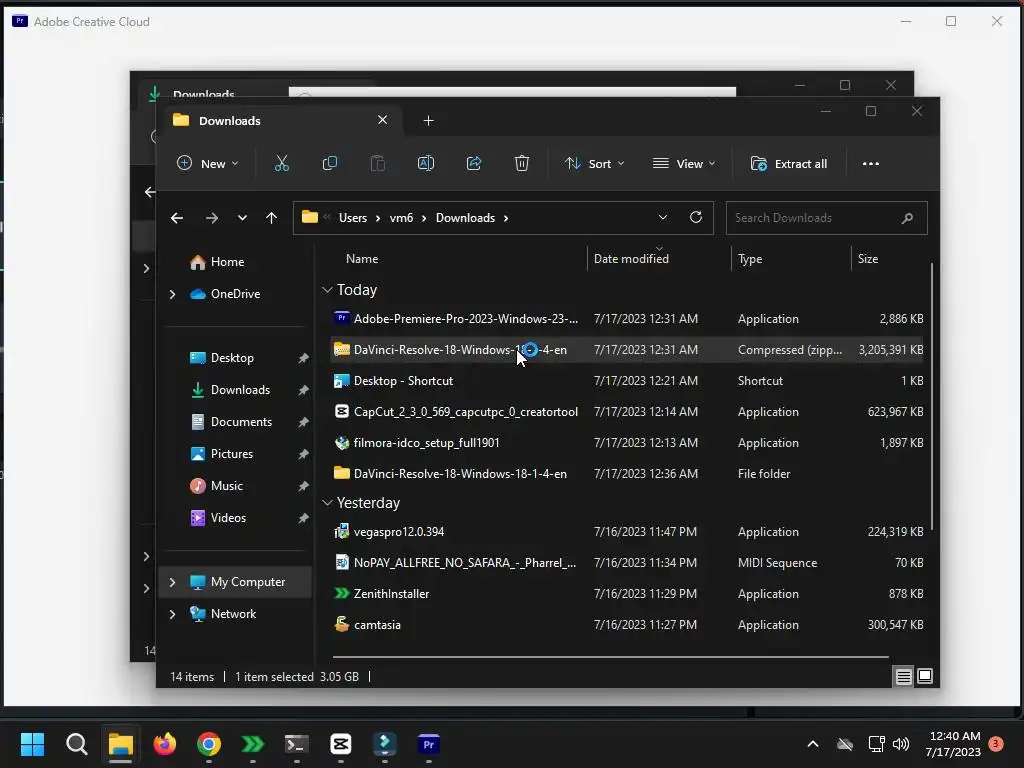
Task: Click the Copy icon in toolbar
Action: pos(330,163)
